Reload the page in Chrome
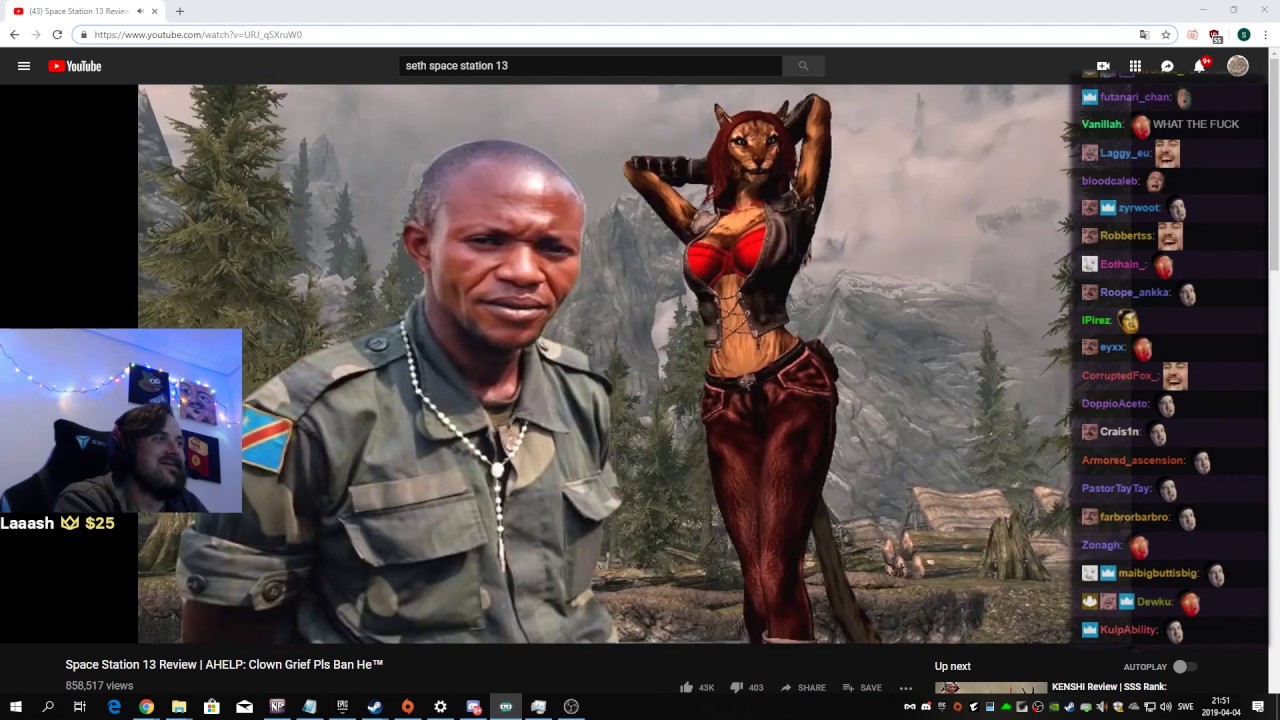 (x=57, y=35)
